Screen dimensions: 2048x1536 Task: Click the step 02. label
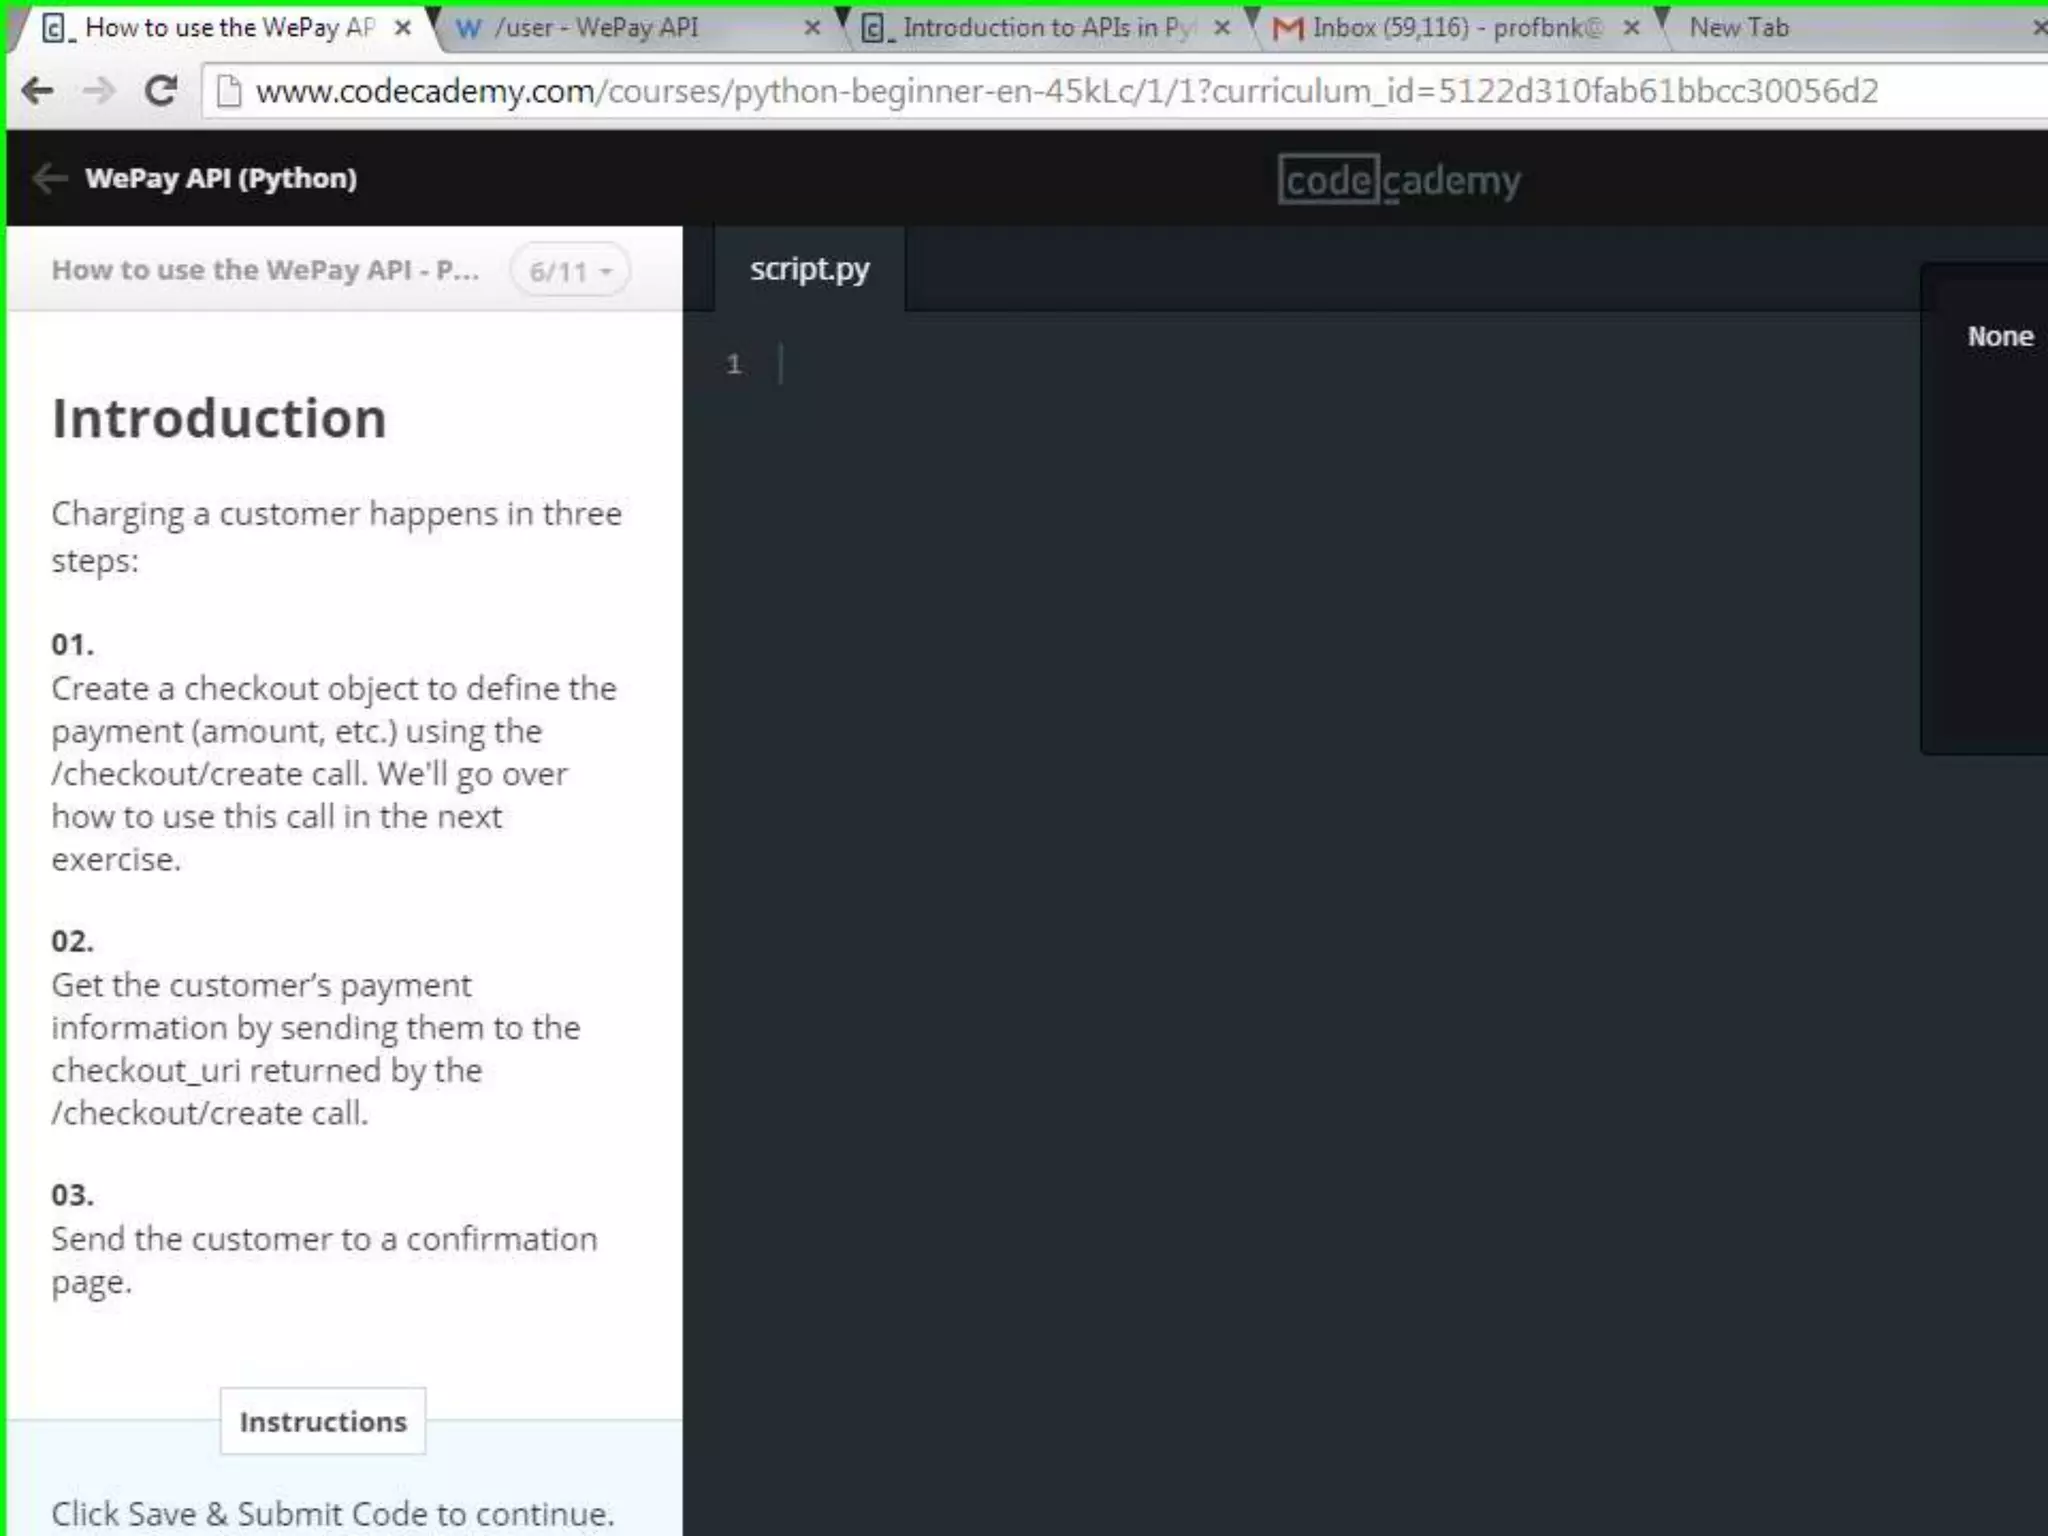(73, 941)
